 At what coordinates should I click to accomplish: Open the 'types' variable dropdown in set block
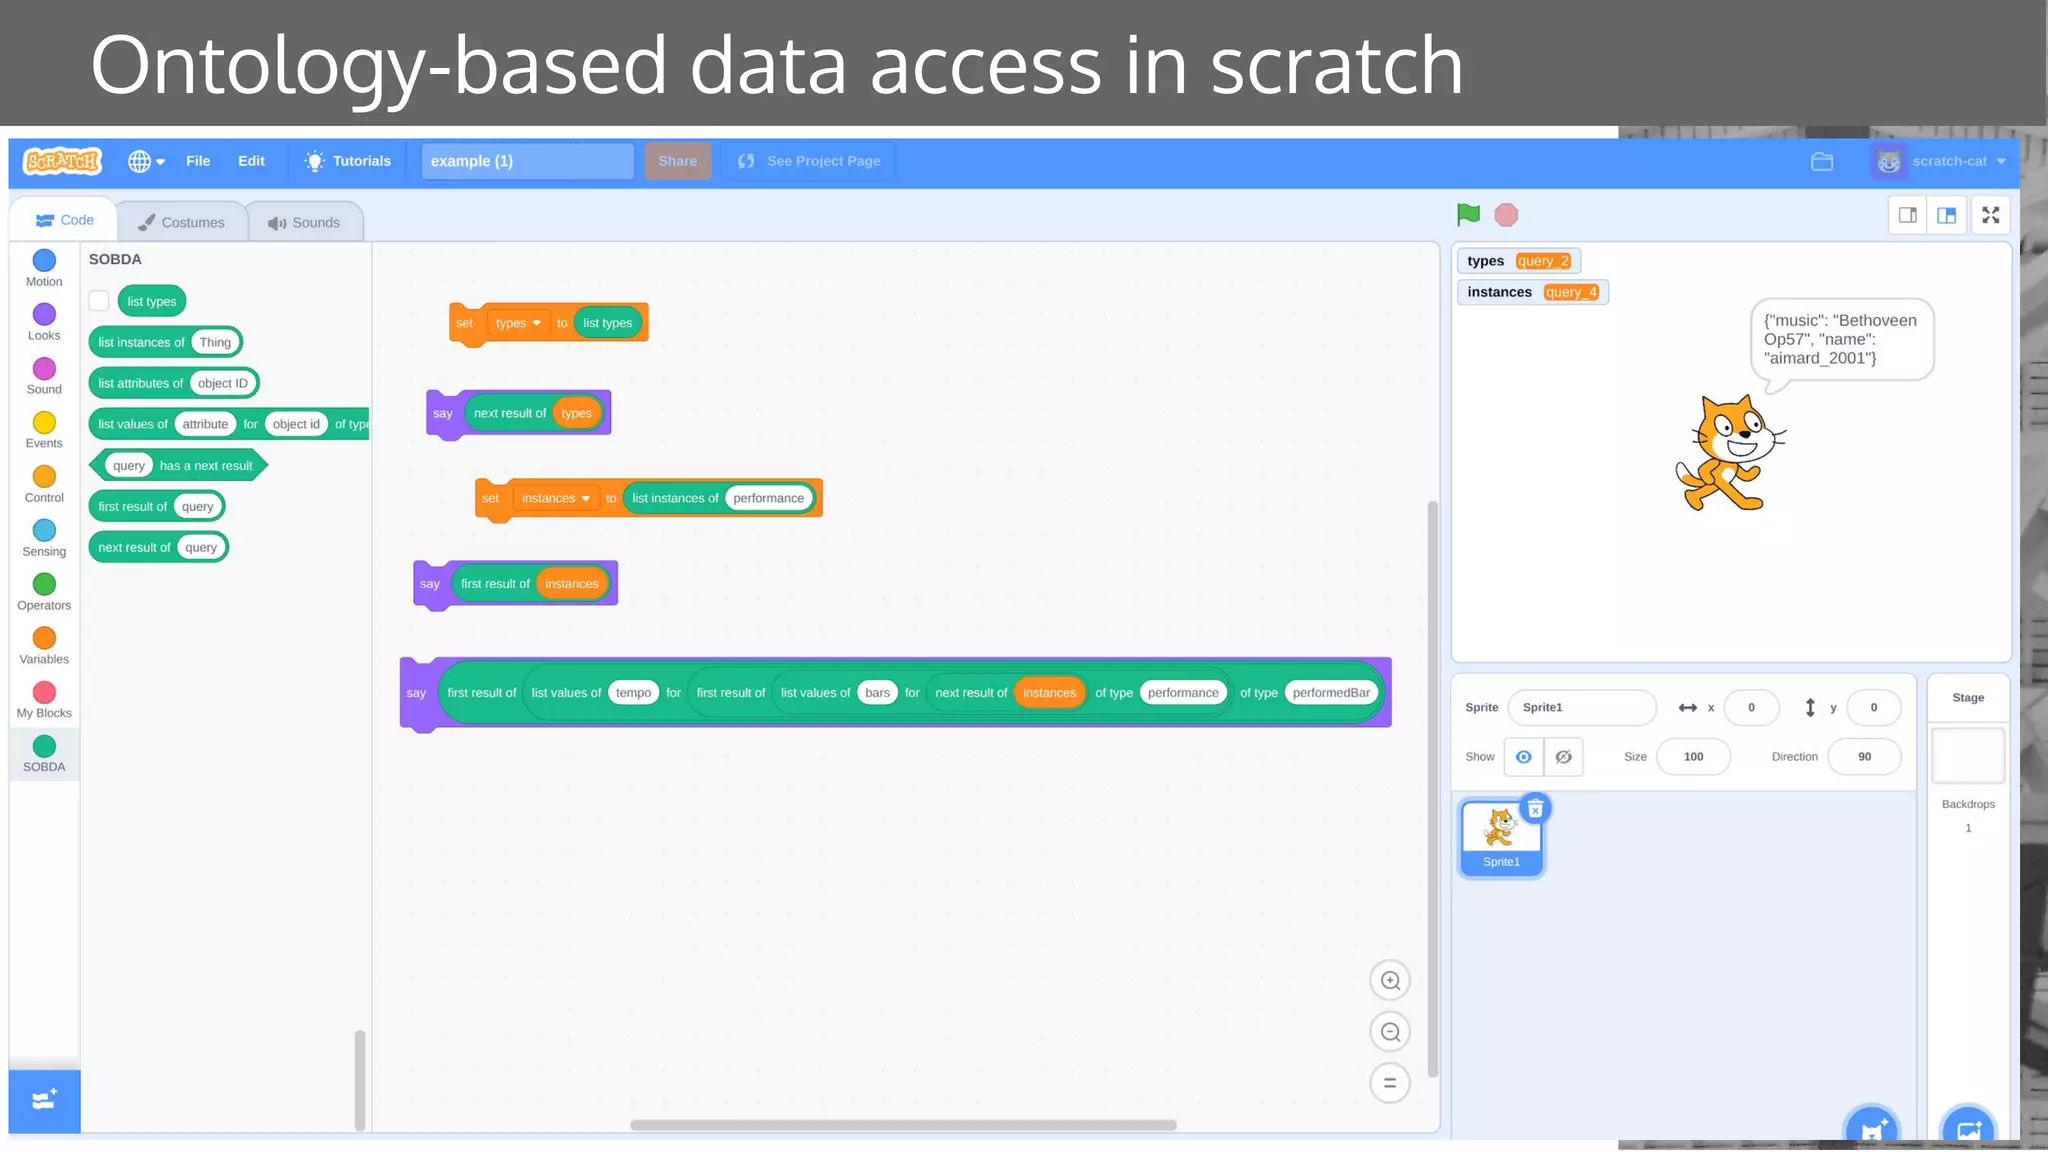pyautogui.click(x=518, y=323)
